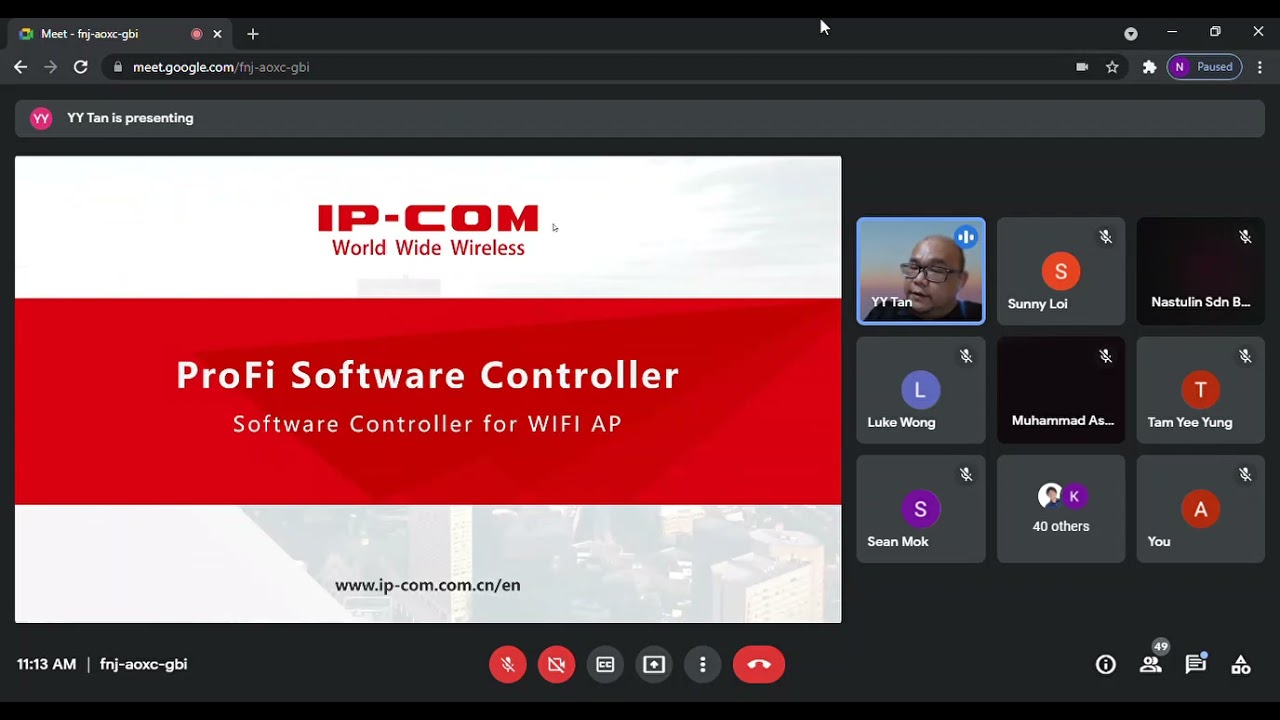1280x720 pixels.
Task: Click muted mic icon on Sean Mok tile
Action: [965, 475]
